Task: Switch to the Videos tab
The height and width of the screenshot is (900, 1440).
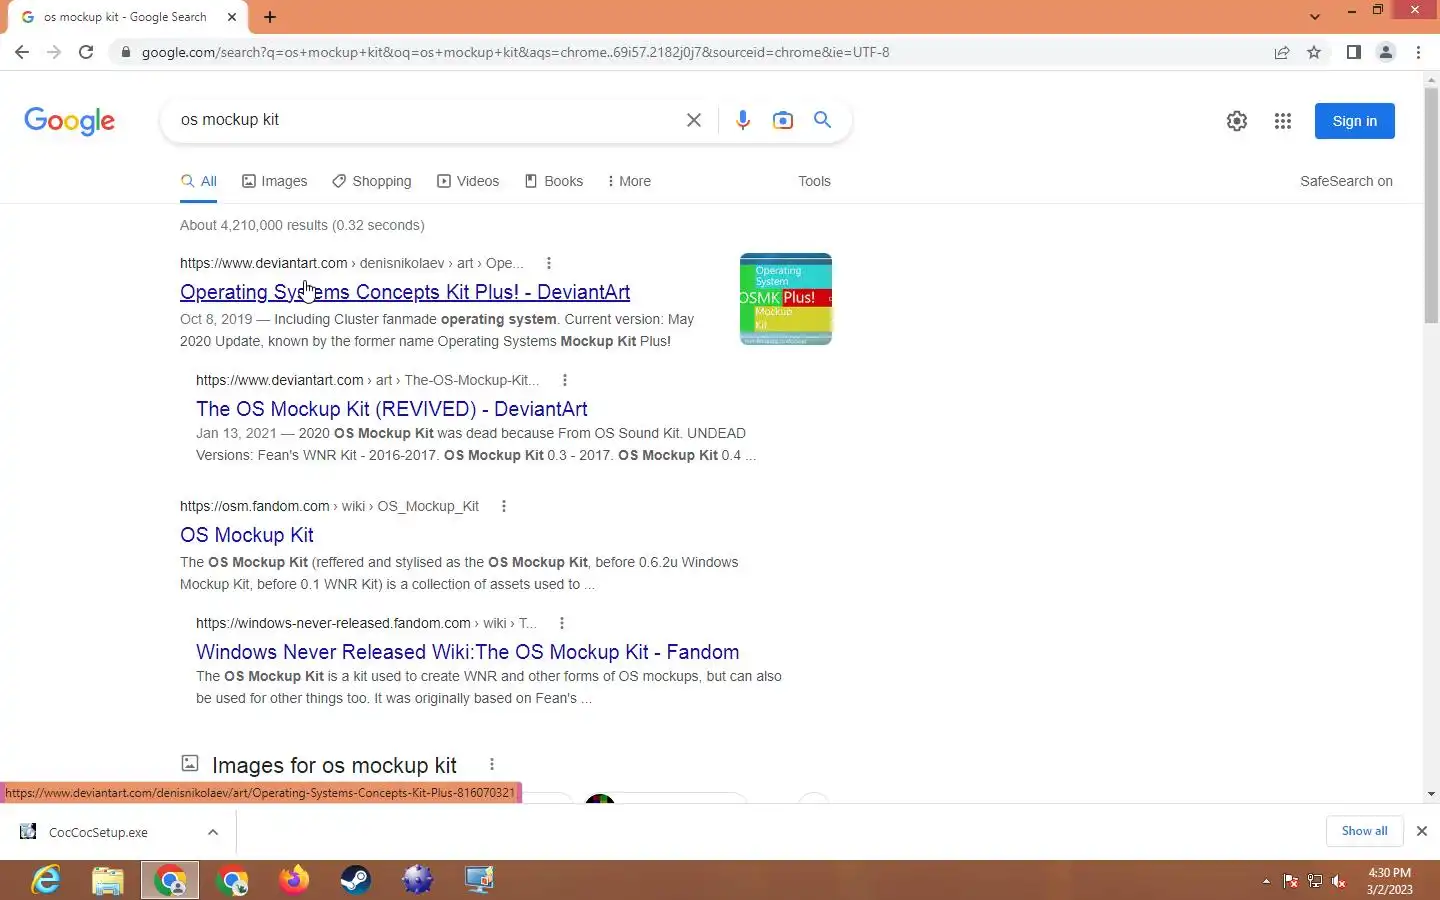Action: [x=468, y=181]
